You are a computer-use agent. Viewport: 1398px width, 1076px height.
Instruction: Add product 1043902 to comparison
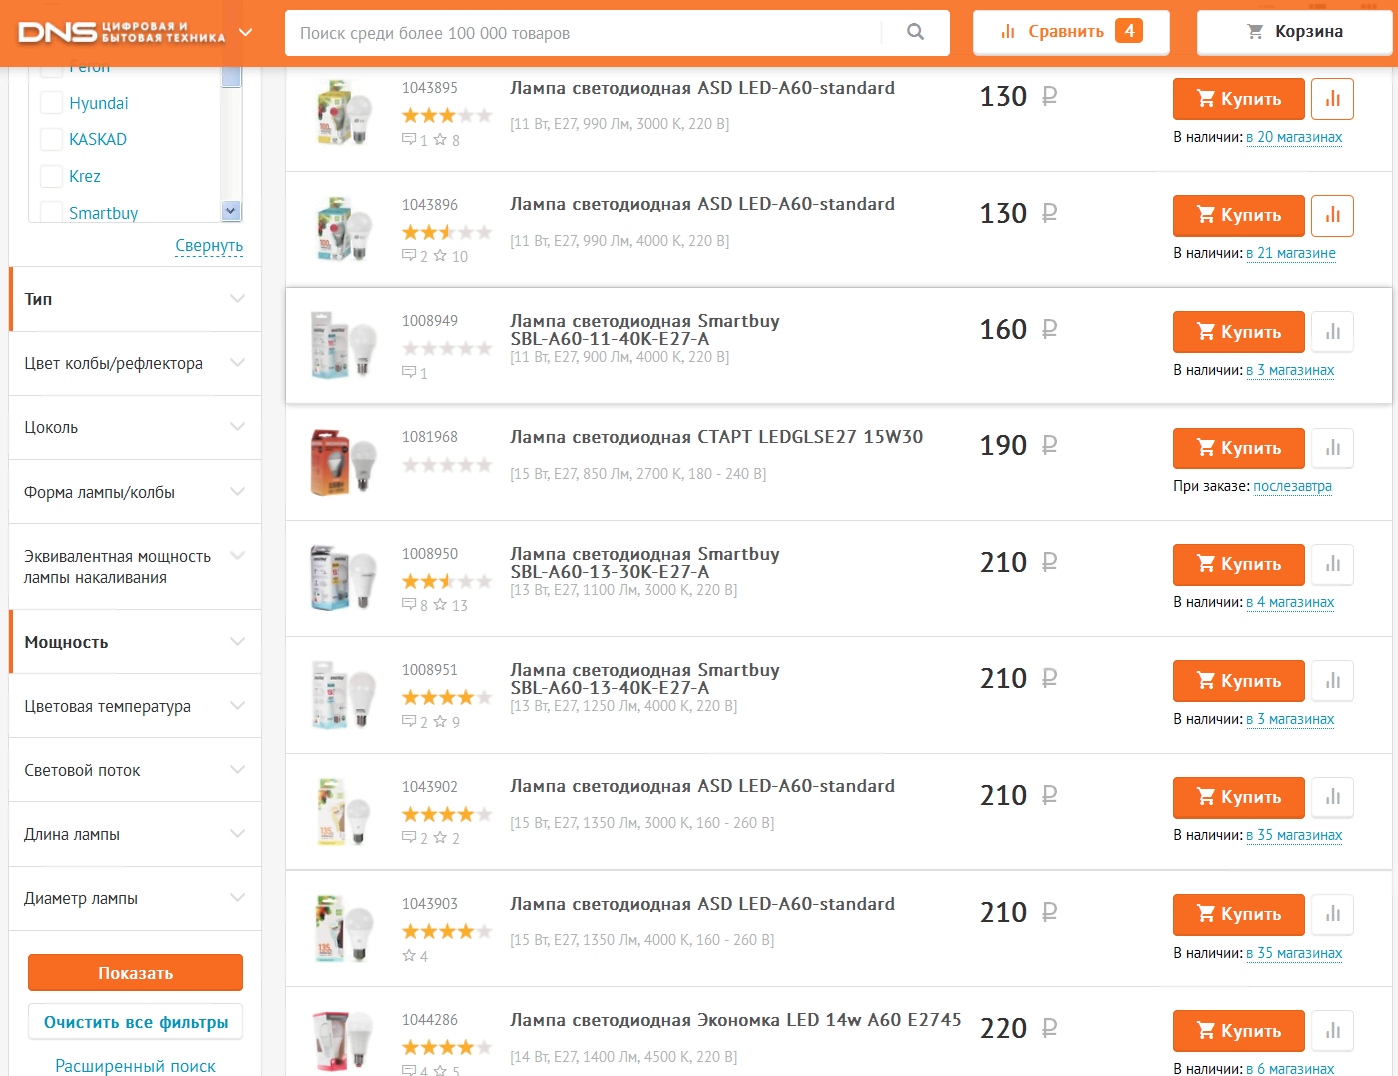[1332, 797]
